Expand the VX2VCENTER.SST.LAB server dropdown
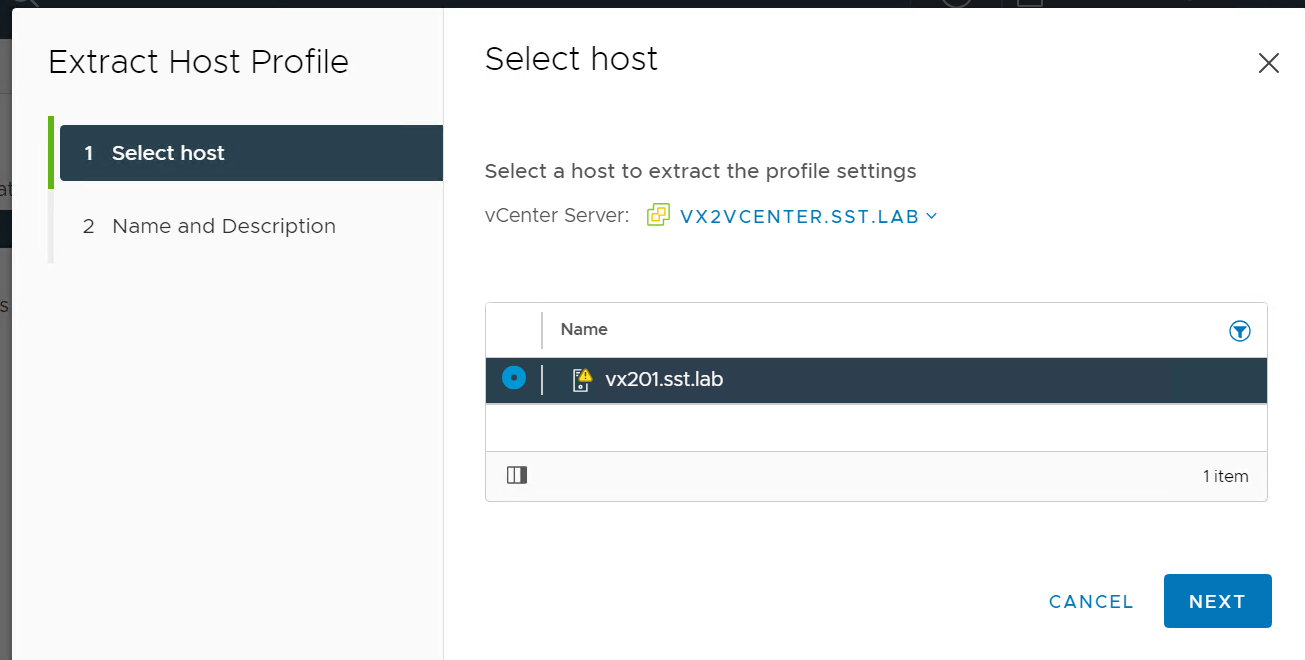This screenshot has height=660, width=1305. click(x=931, y=215)
